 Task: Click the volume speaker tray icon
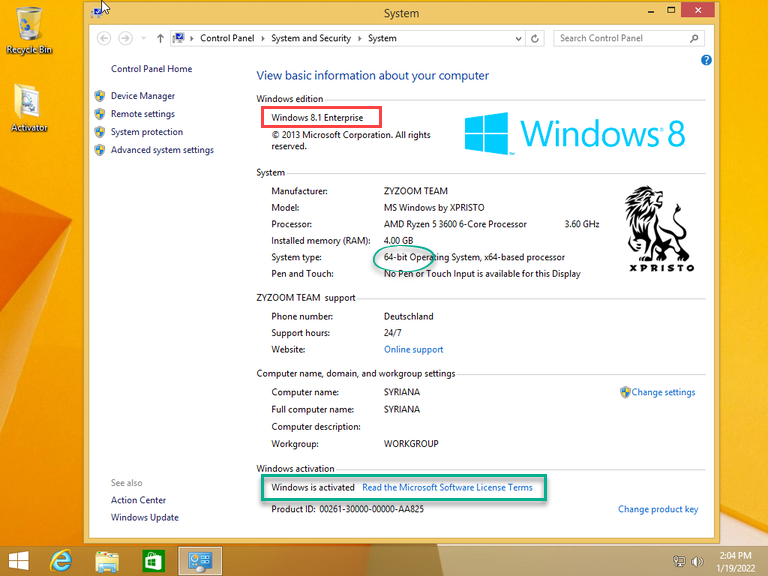tap(697, 561)
